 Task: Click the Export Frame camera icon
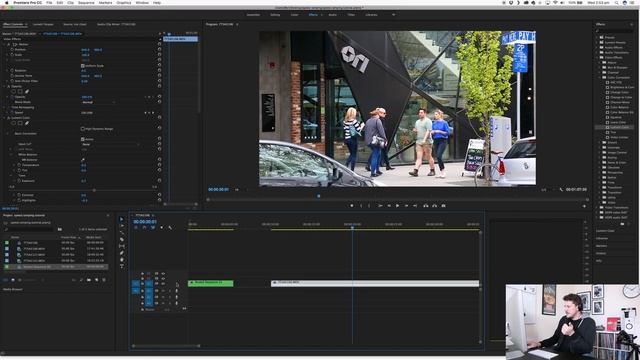click(x=443, y=206)
